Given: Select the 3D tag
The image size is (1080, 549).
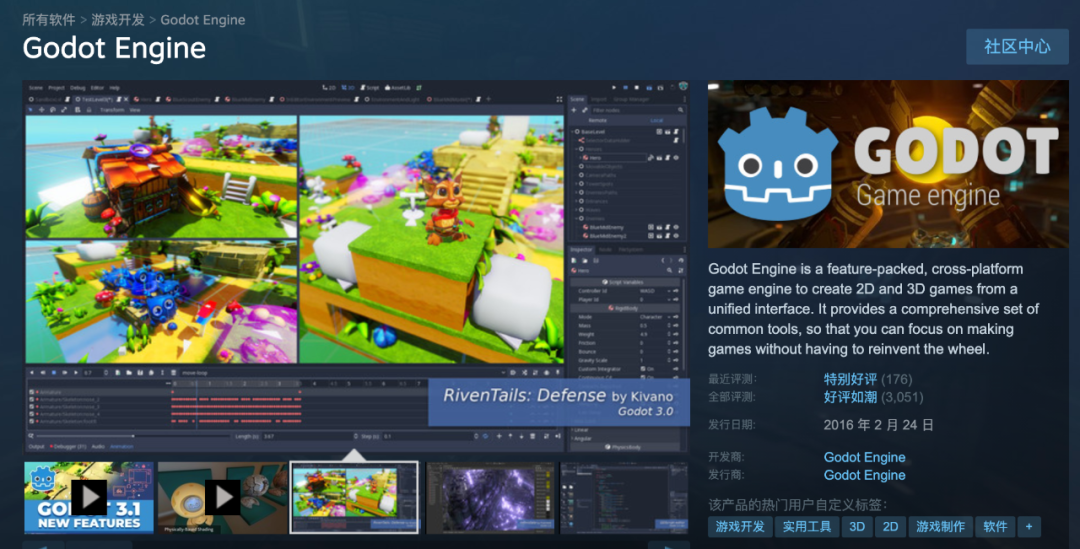Looking at the screenshot, I should coord(857,527).
